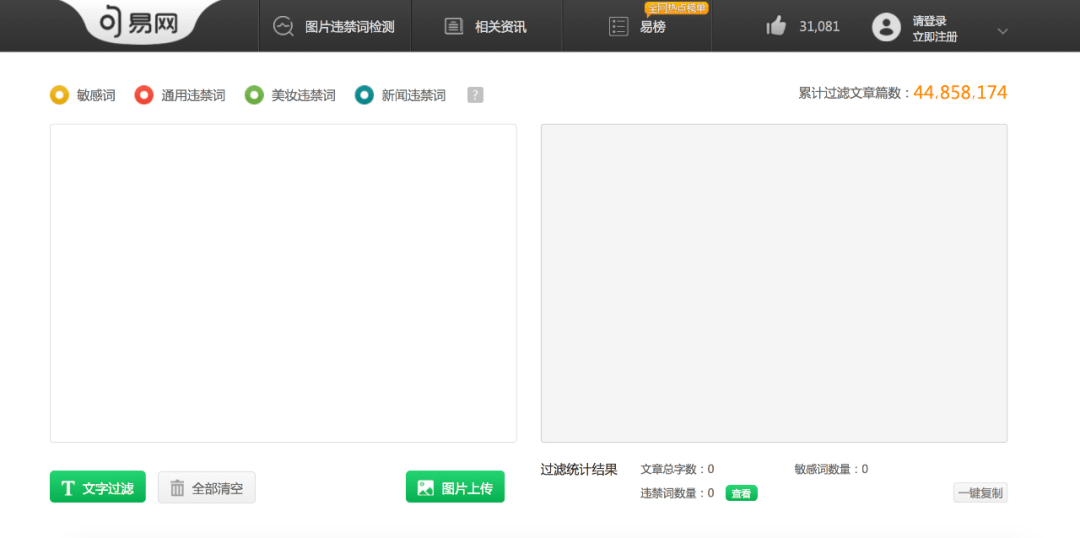
Task: Open the 易榜 menu item
Action: [653, 27]
